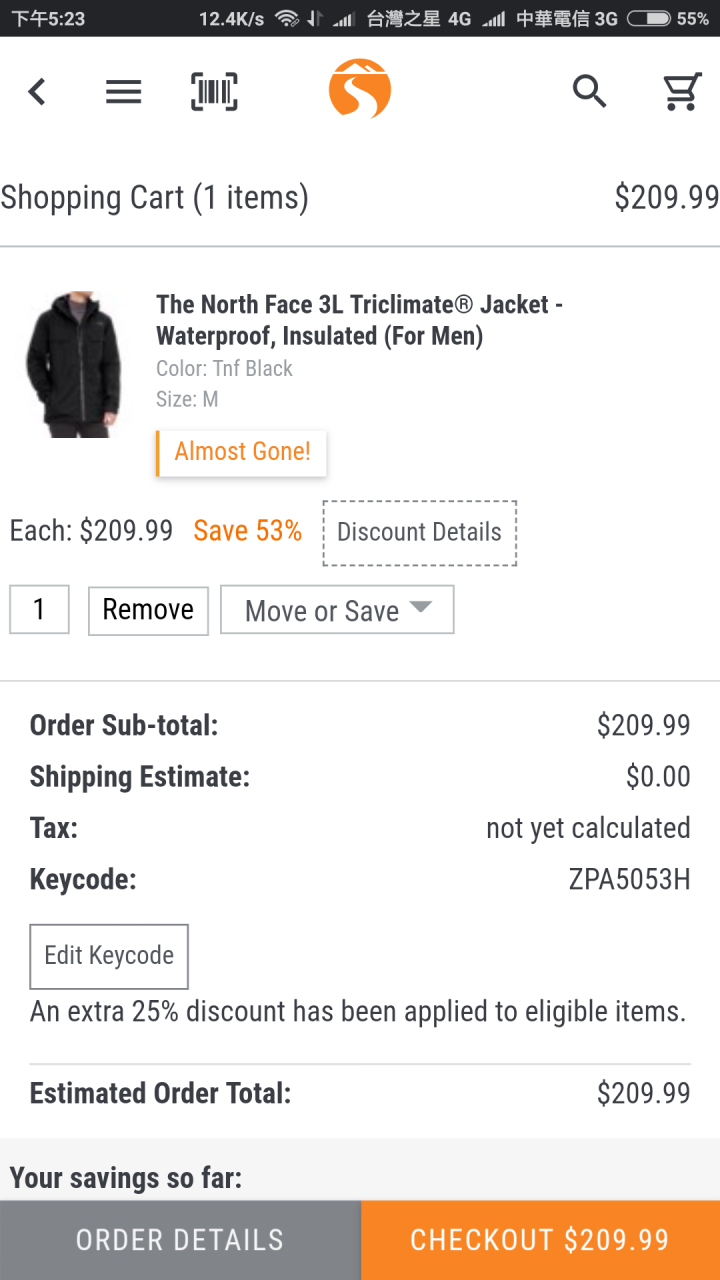
Task: Open the hamburger menu
Action: click(124, 92)
